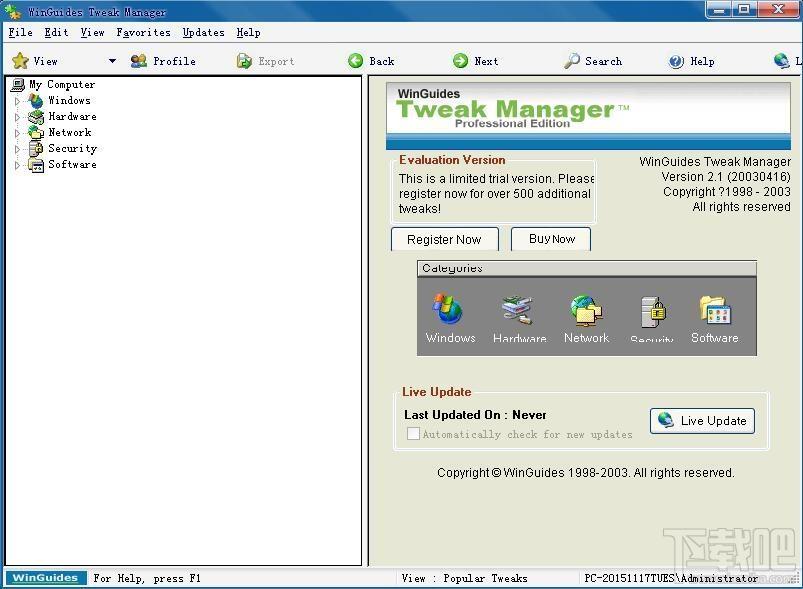Select My Computer root icon

(18, 85)
